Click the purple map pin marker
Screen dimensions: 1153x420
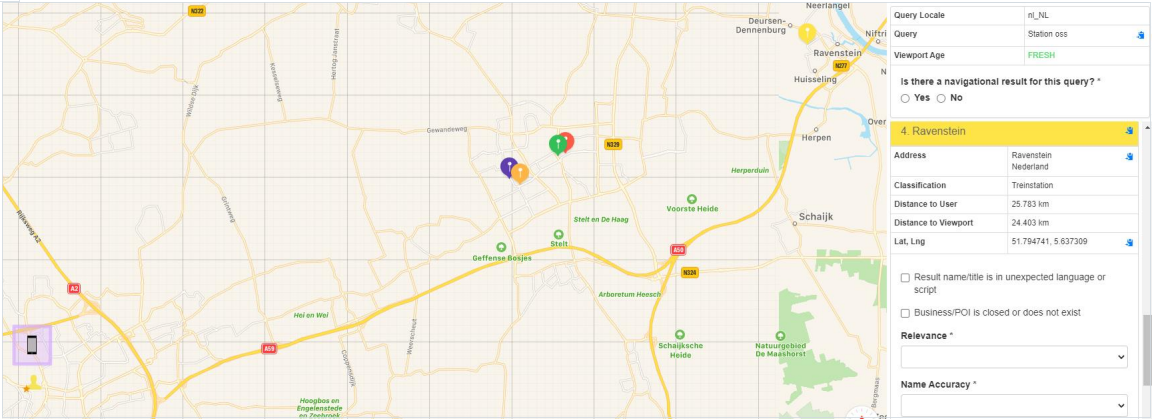[x=509, y=168]
